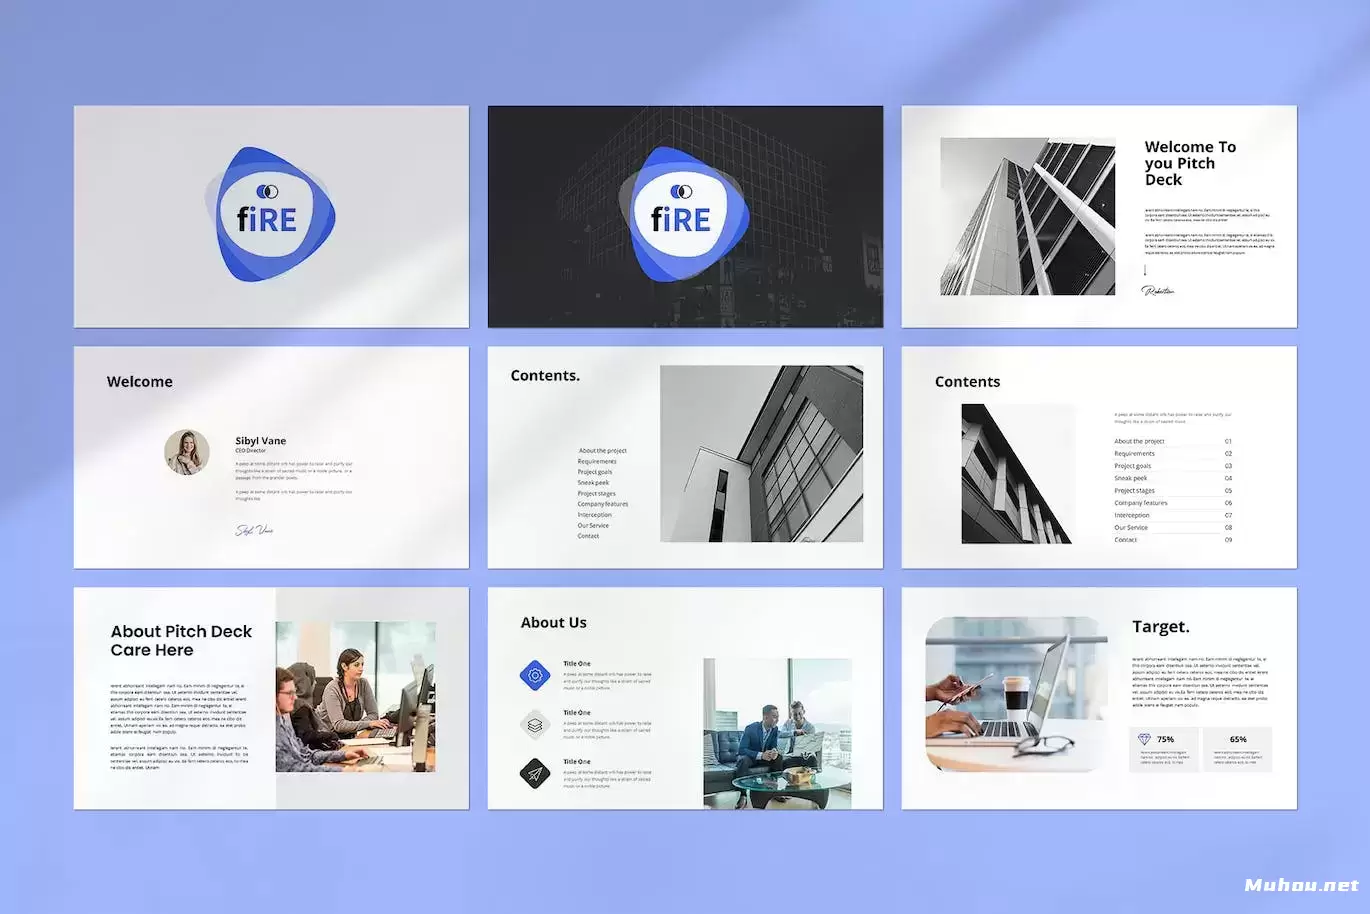Select the blue gear diamond icon in About Us
Screen dimensions: 1370x914
[x=535, y=676]
